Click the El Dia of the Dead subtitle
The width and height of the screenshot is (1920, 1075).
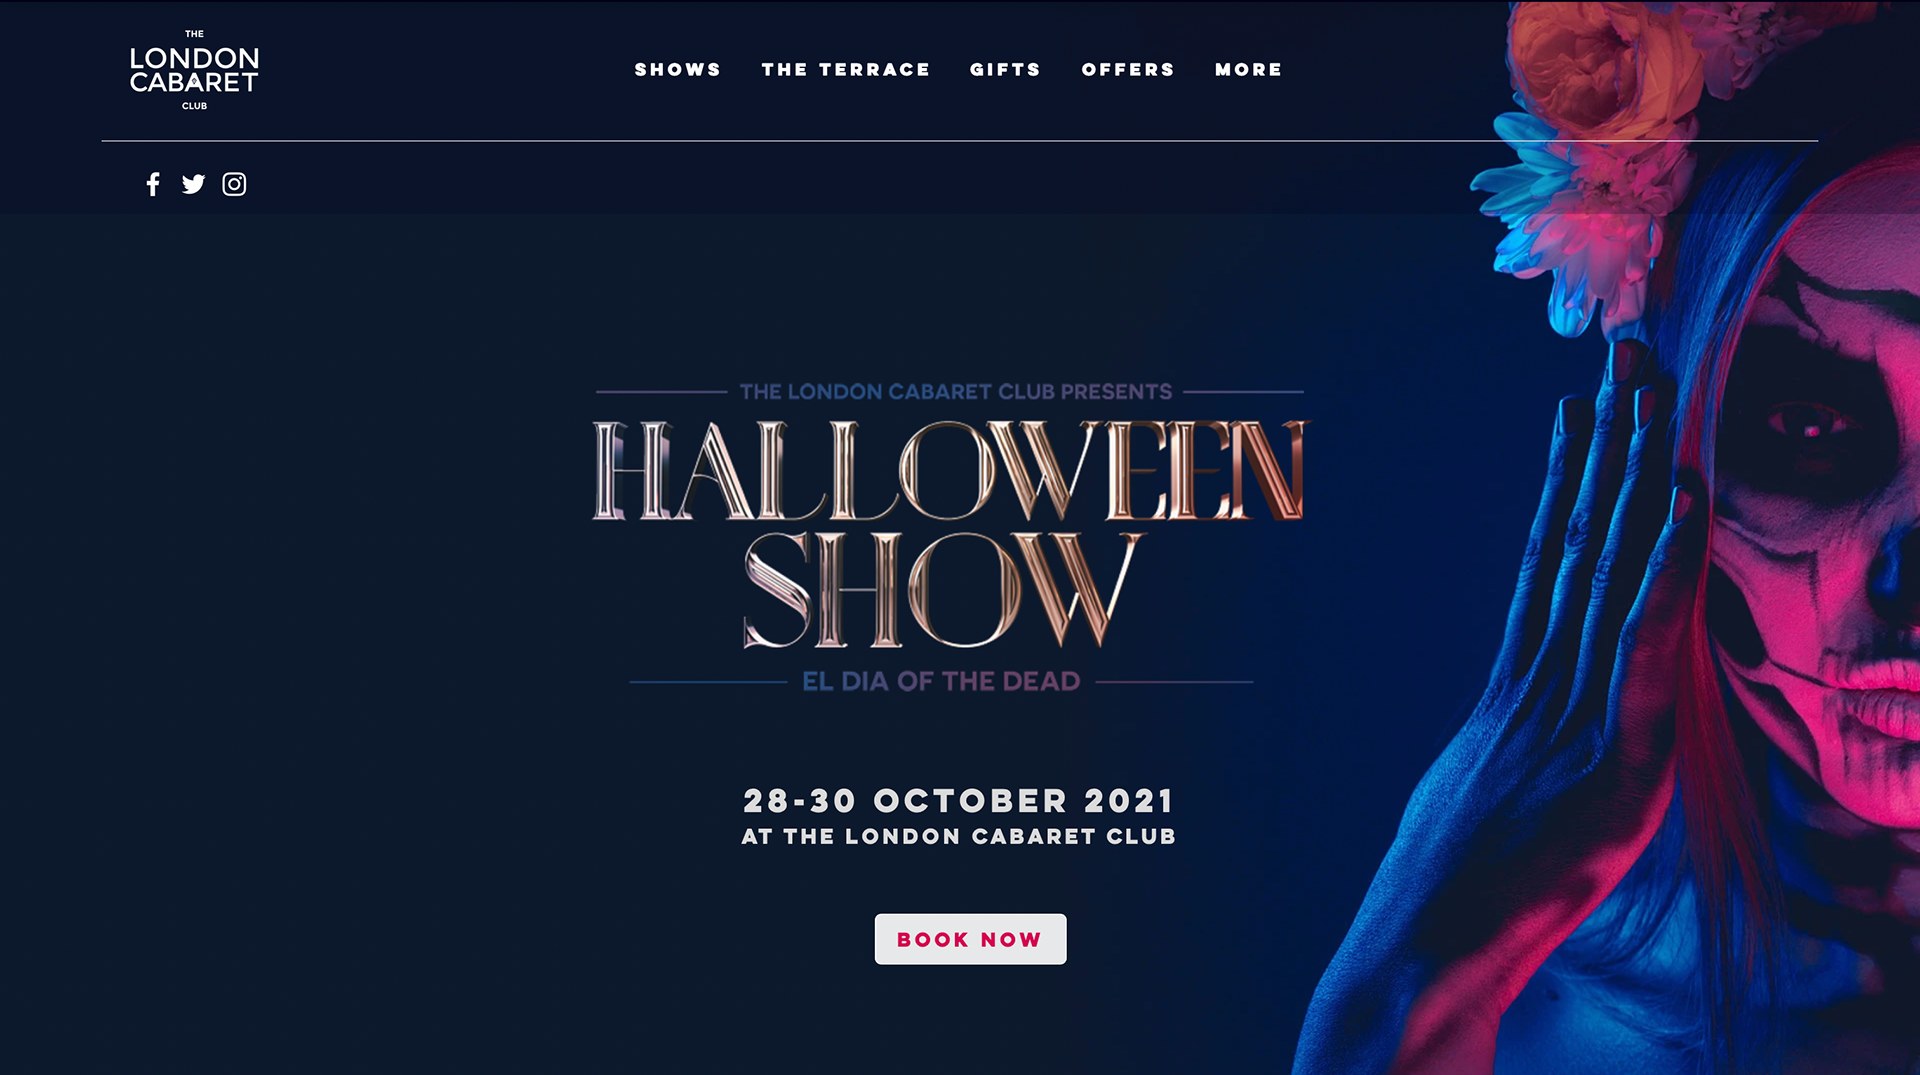click(941, 682)
